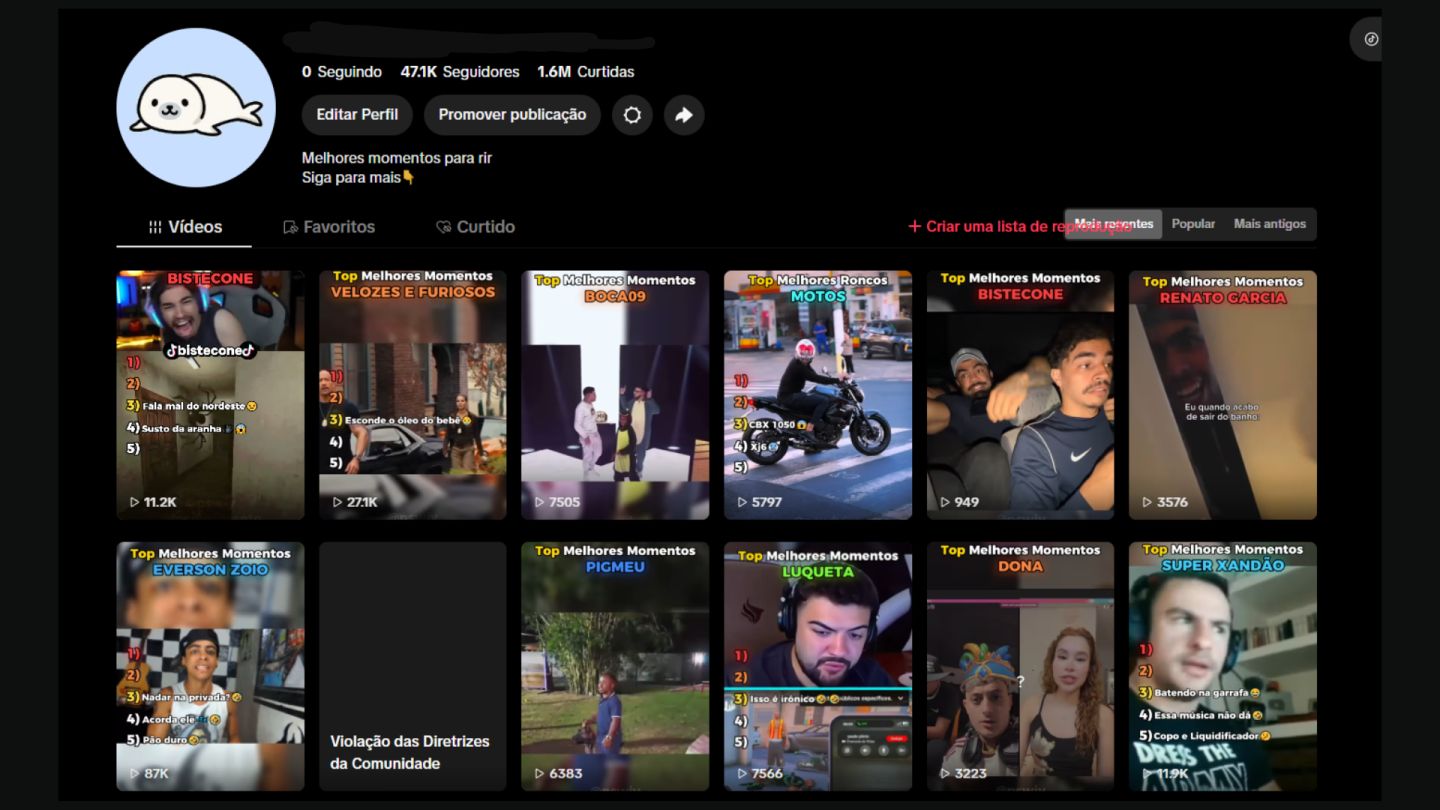1440x810 pixels.
Task: Switch to the Favoritos tab
Action: point(329,227)
